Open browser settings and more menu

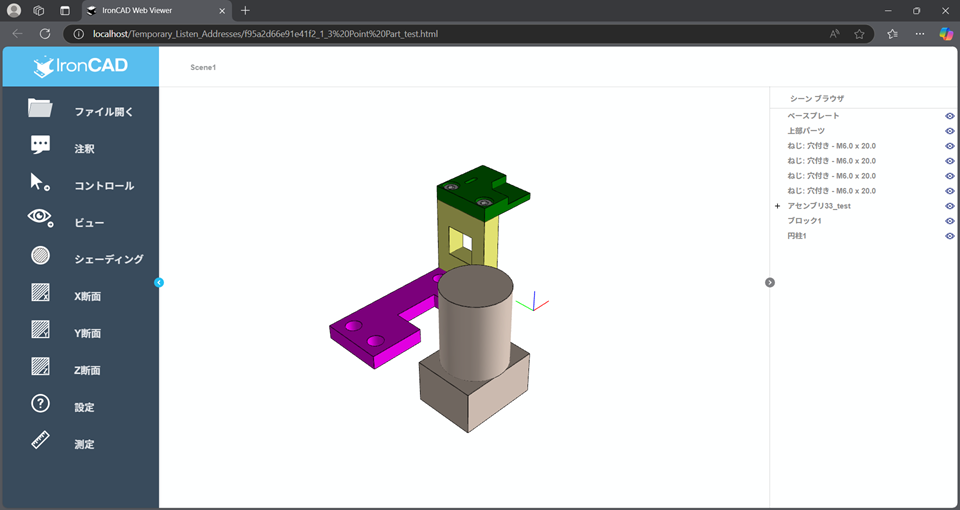click(920, 34)
